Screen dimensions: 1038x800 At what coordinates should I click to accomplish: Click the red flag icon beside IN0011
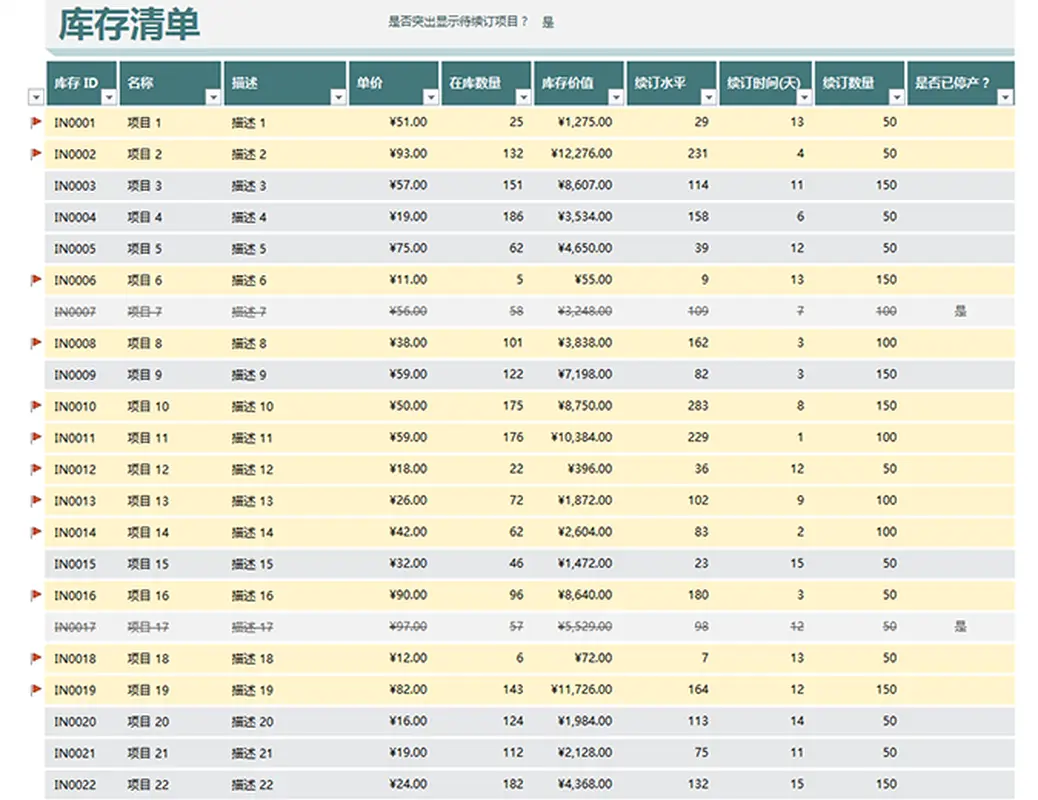(36, 437)
